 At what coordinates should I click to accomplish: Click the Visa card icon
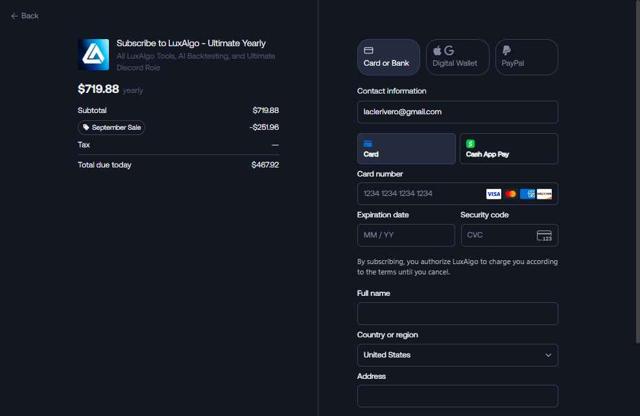click(493, 194)
